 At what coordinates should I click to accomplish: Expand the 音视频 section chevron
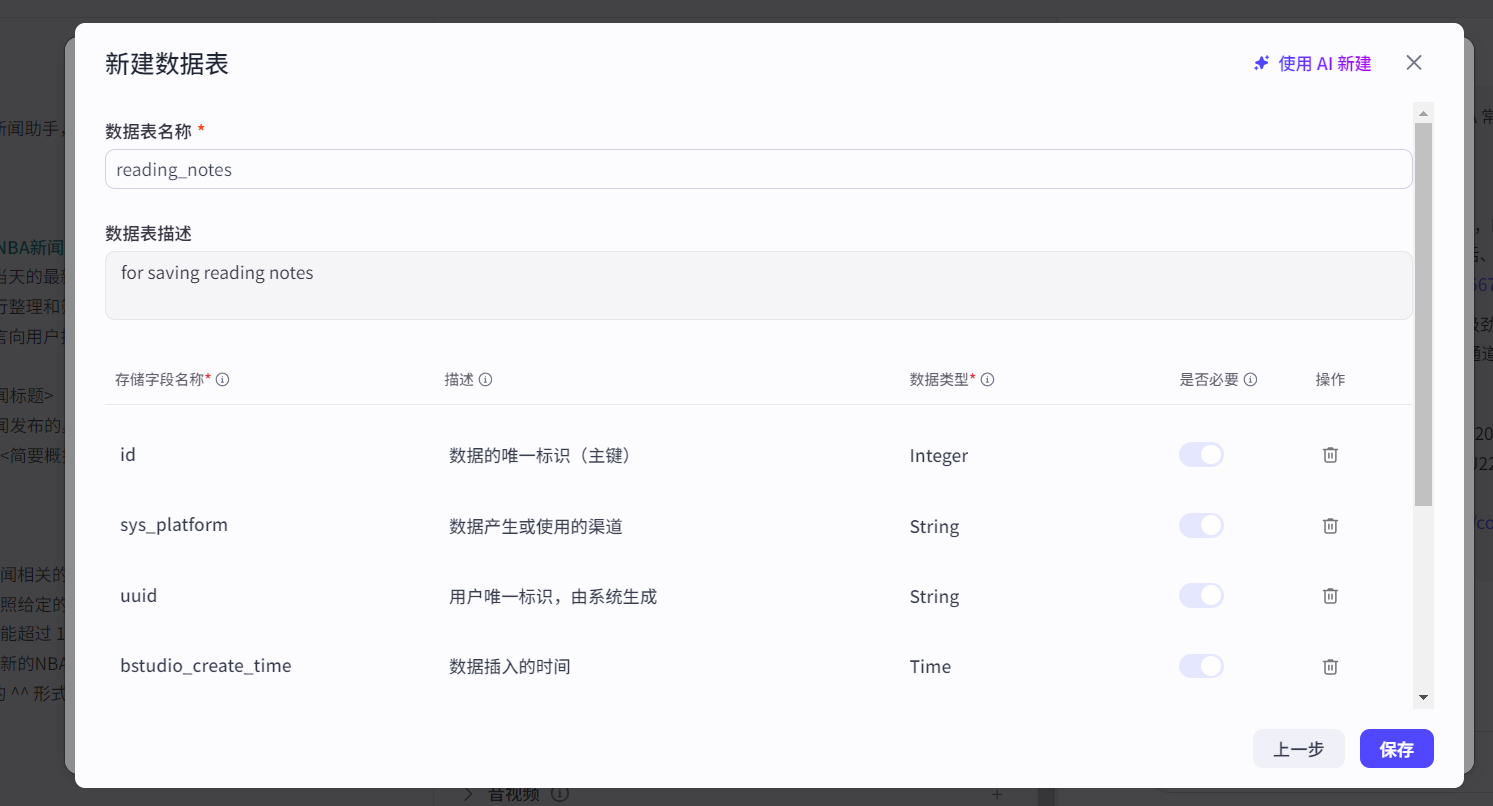click(467, 793)
